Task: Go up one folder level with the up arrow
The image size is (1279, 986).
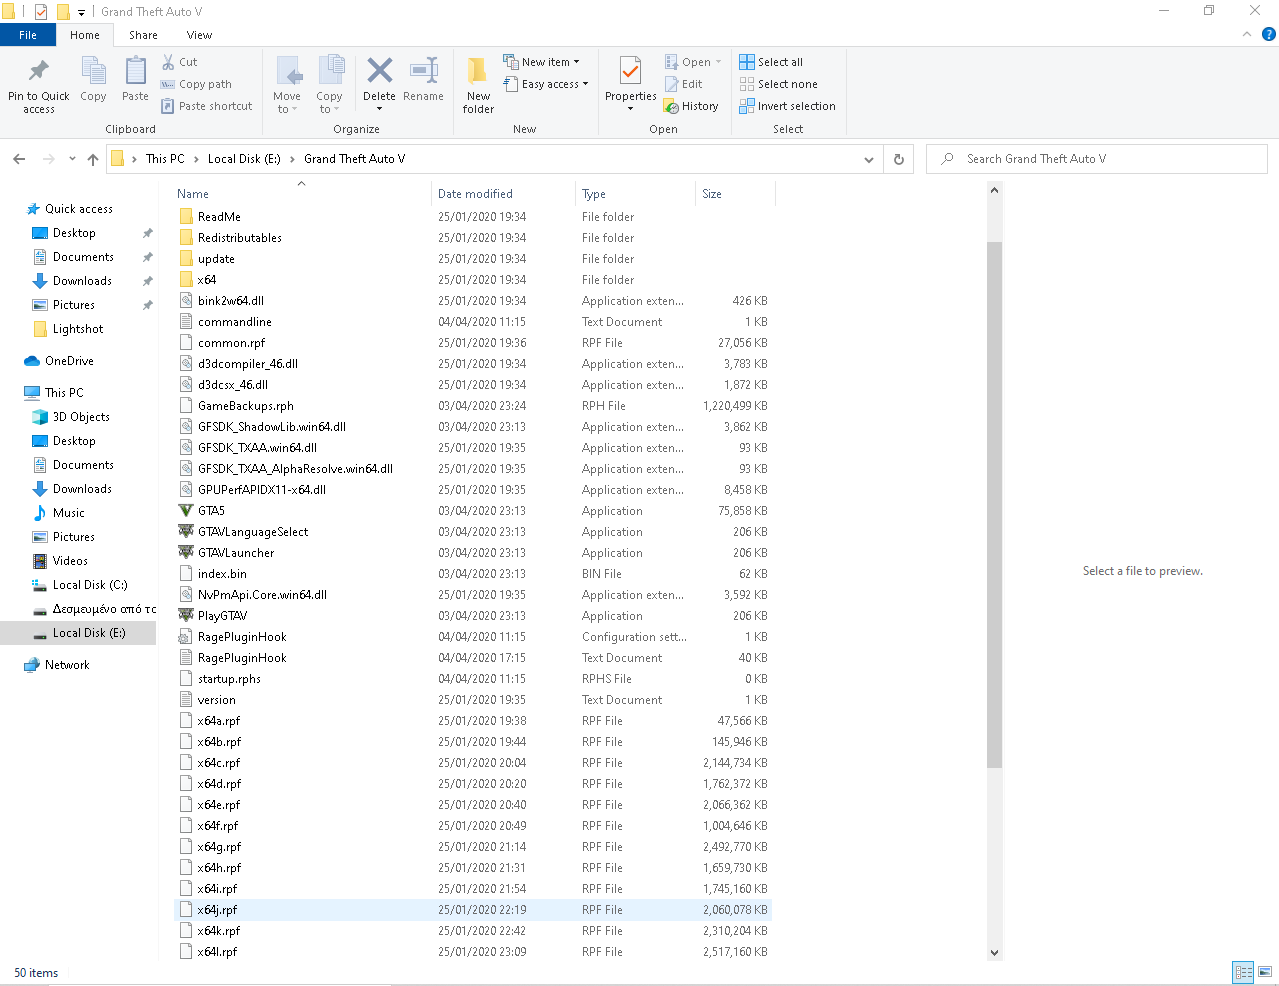Action: click(93, 159)
